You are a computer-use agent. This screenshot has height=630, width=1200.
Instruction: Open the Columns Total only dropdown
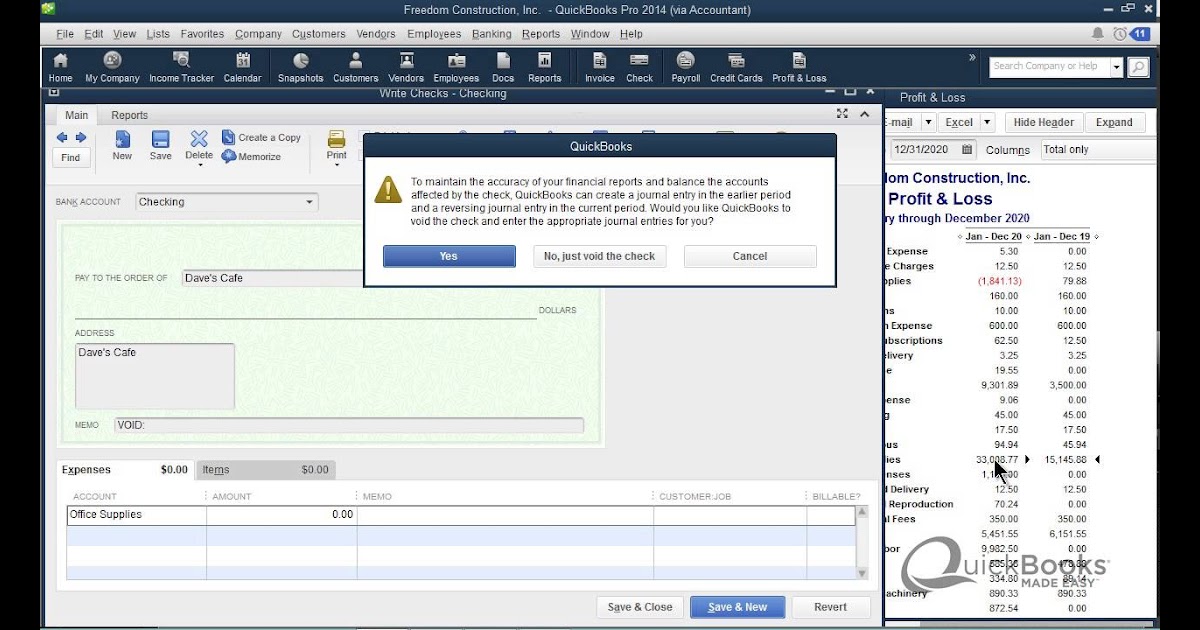coord(1097,150)
